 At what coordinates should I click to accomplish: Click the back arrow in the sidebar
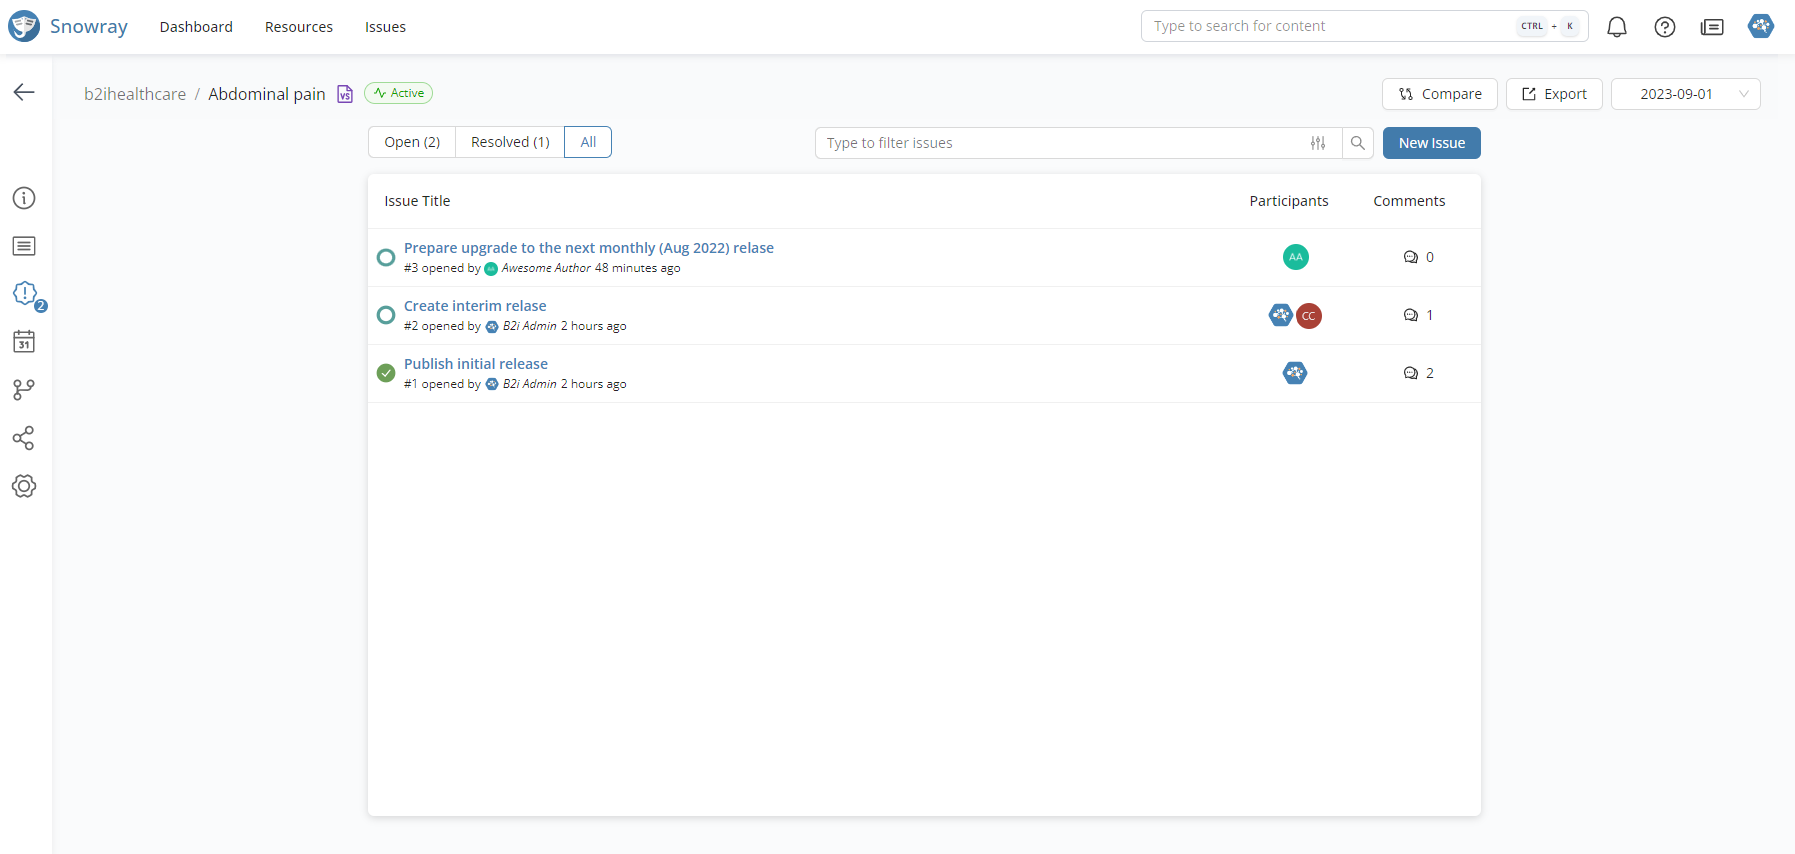tap(24, 92)
